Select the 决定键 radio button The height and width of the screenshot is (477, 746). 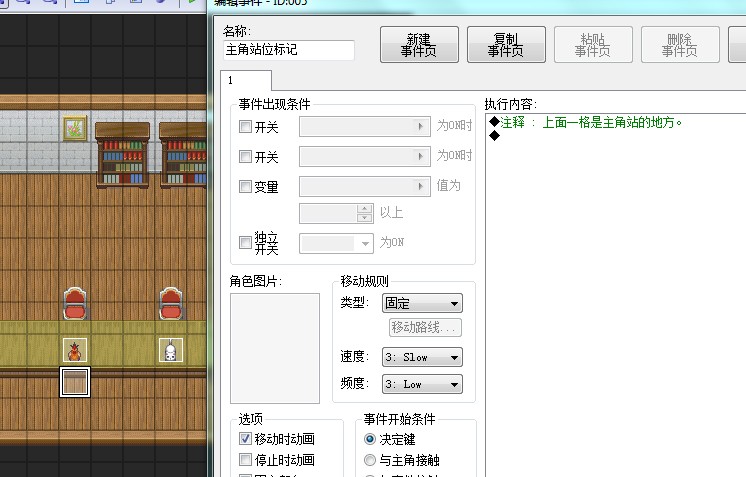click(x=370, y=439)
